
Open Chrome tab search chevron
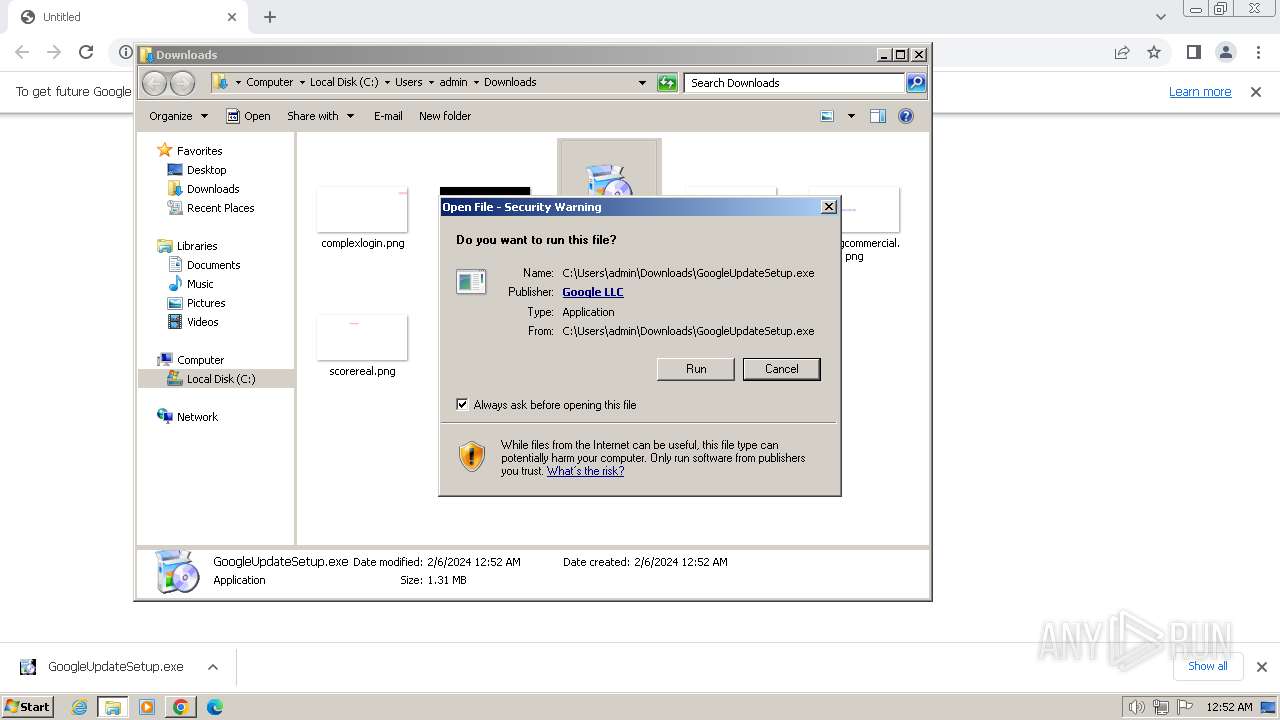point(1161,17)
